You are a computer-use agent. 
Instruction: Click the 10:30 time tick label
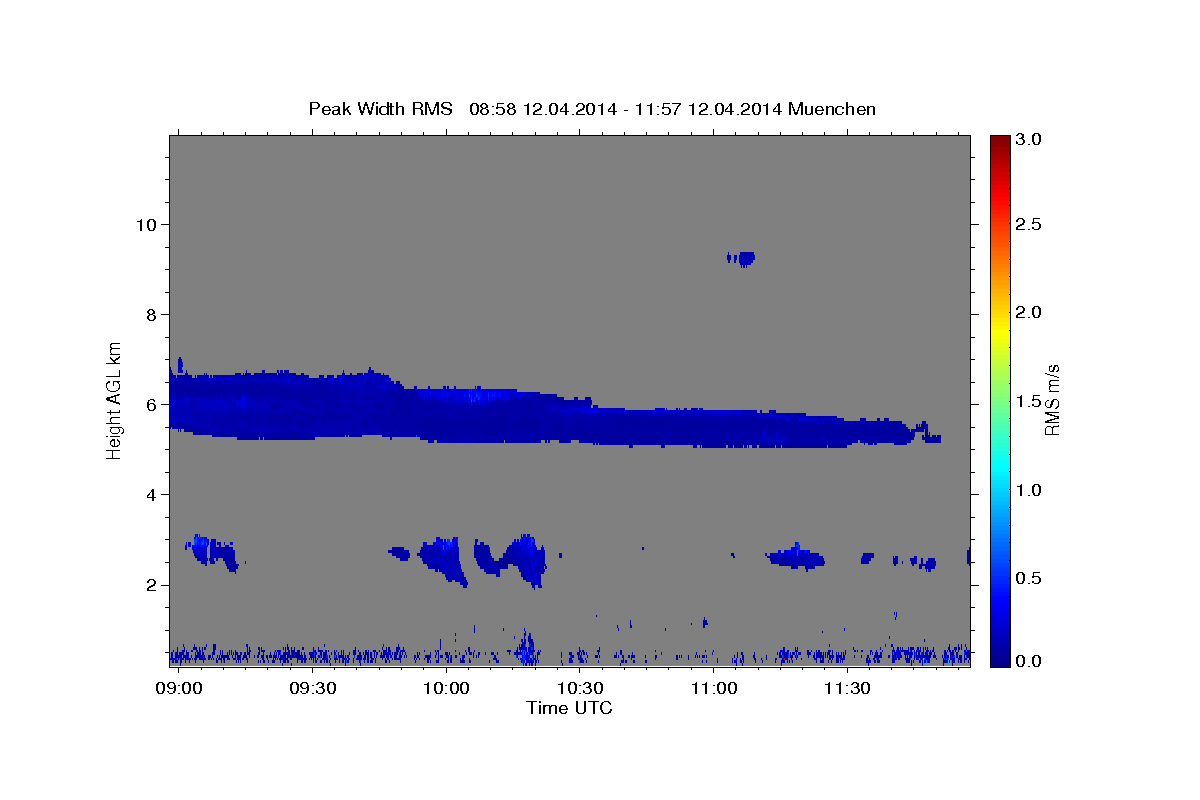pos(580,689)
